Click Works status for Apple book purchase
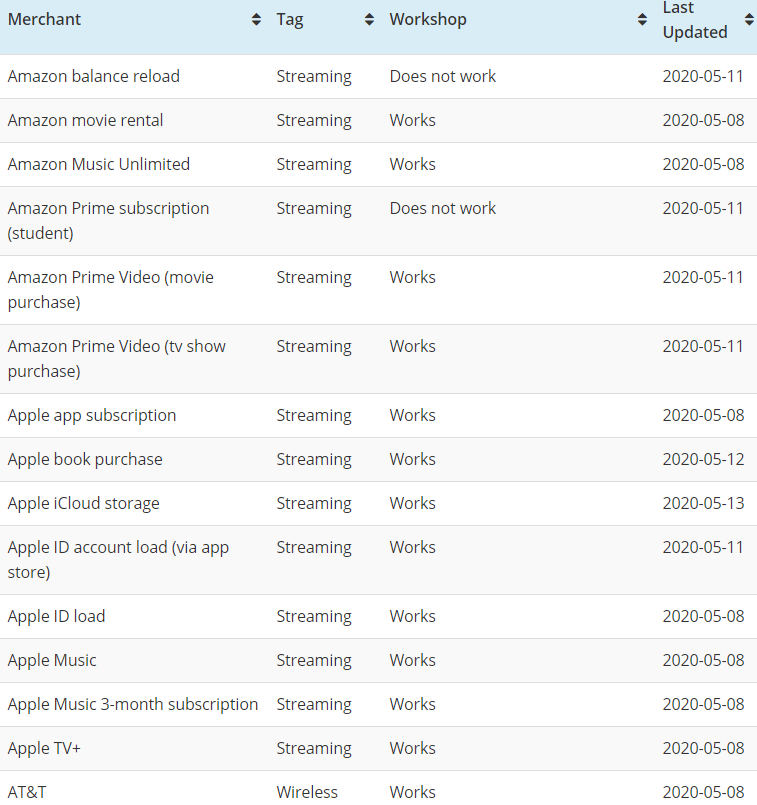 (413, 459)
